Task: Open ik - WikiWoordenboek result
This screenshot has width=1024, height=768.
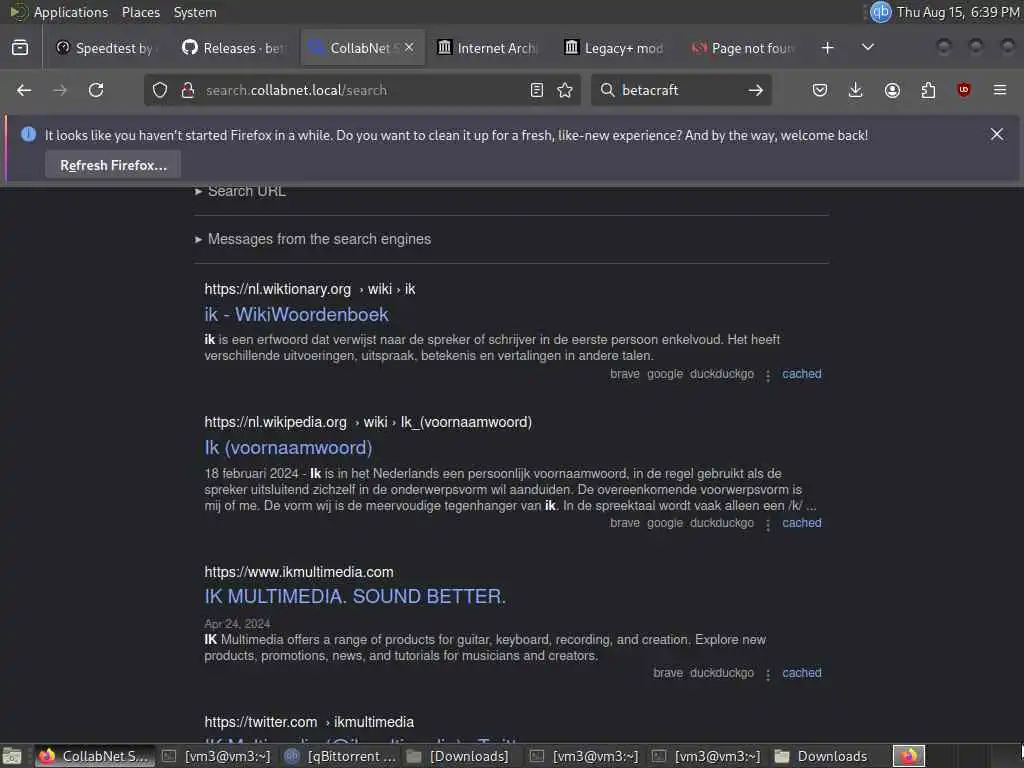Action: pos(296,315)
